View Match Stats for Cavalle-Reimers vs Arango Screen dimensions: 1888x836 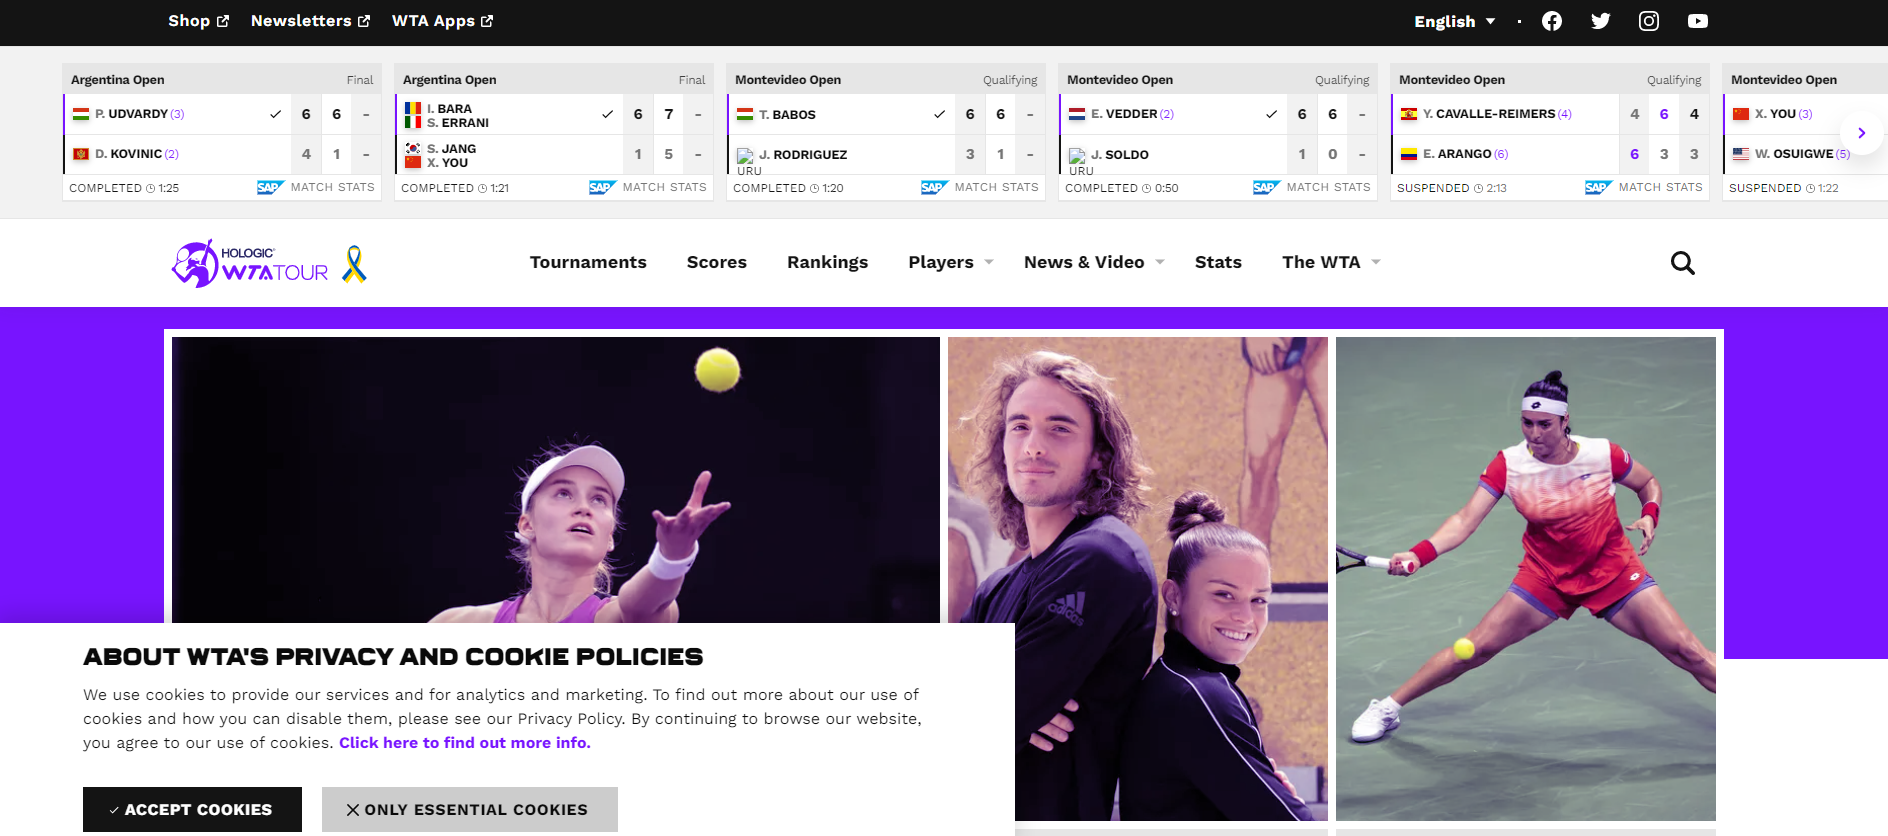tap(1661, 187)
